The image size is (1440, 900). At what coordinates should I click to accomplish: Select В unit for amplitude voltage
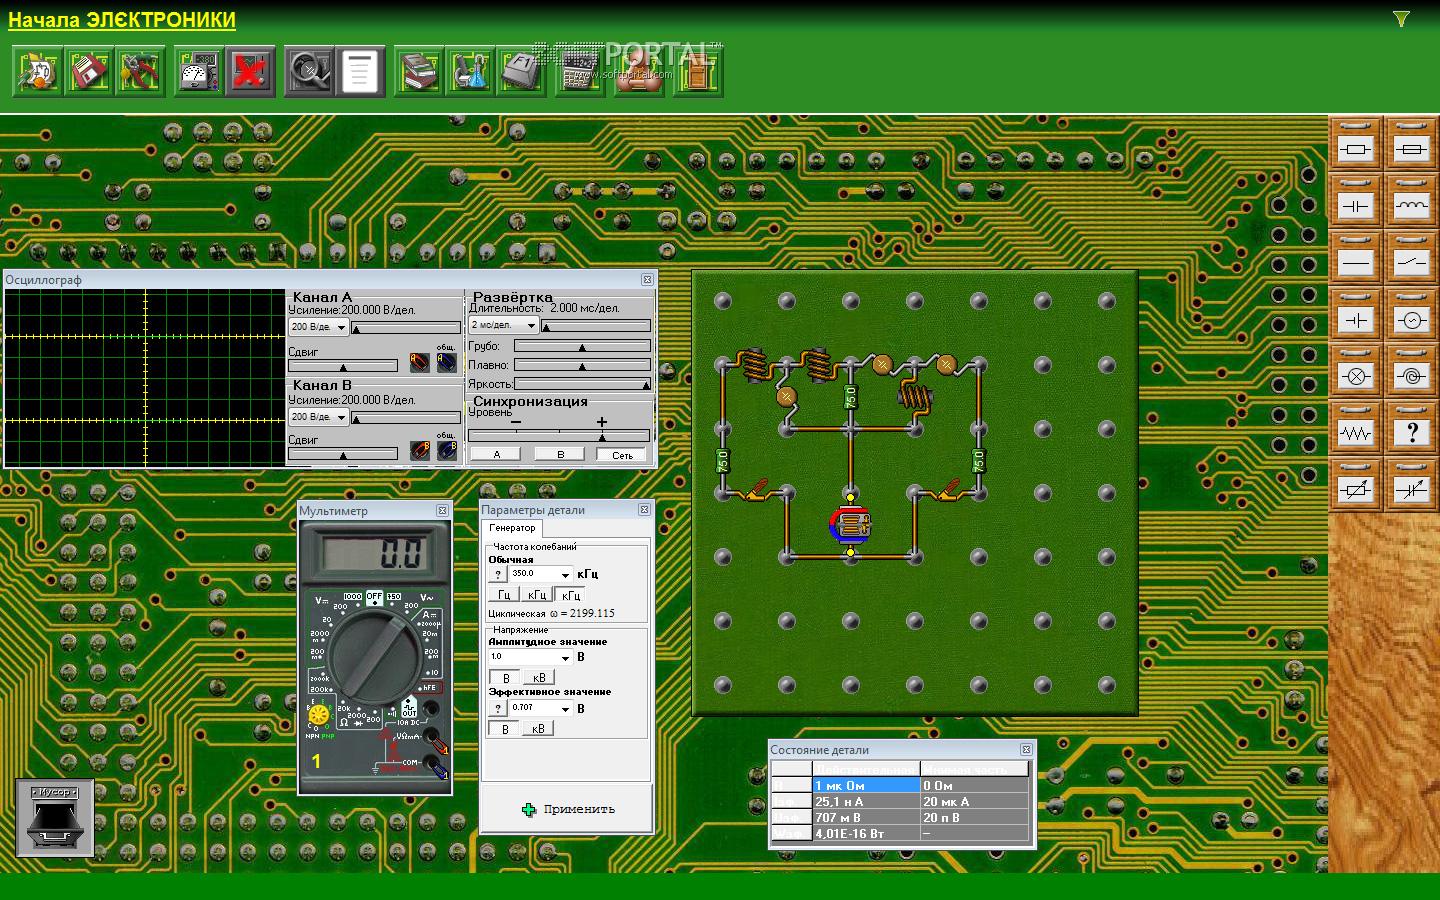point(505,677)
